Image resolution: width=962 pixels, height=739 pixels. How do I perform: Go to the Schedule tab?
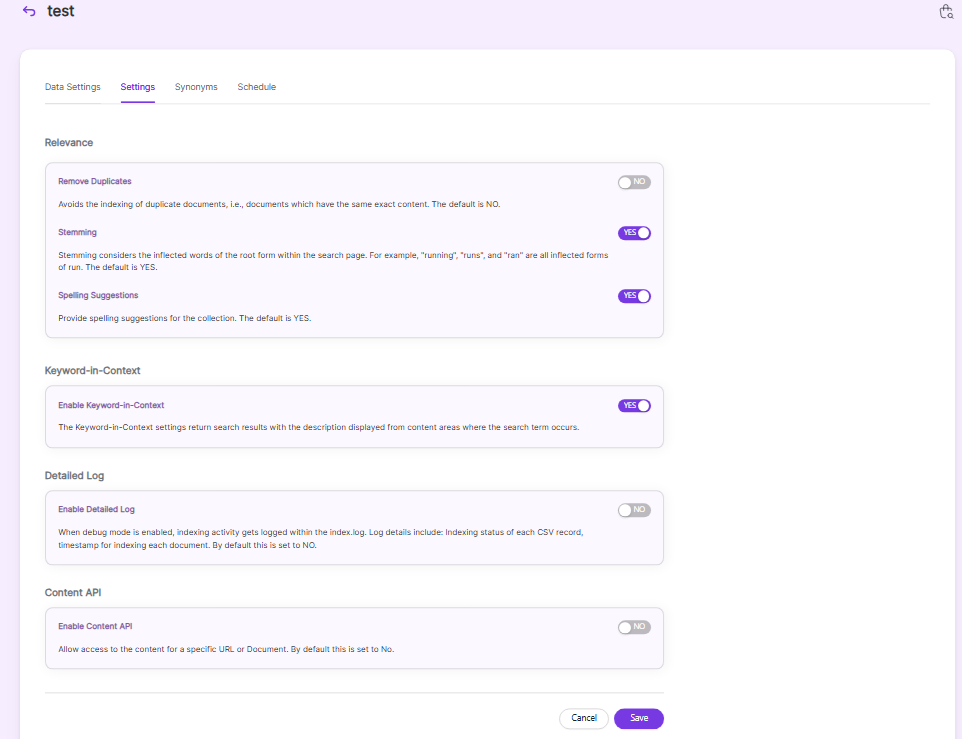click(256, 87)
